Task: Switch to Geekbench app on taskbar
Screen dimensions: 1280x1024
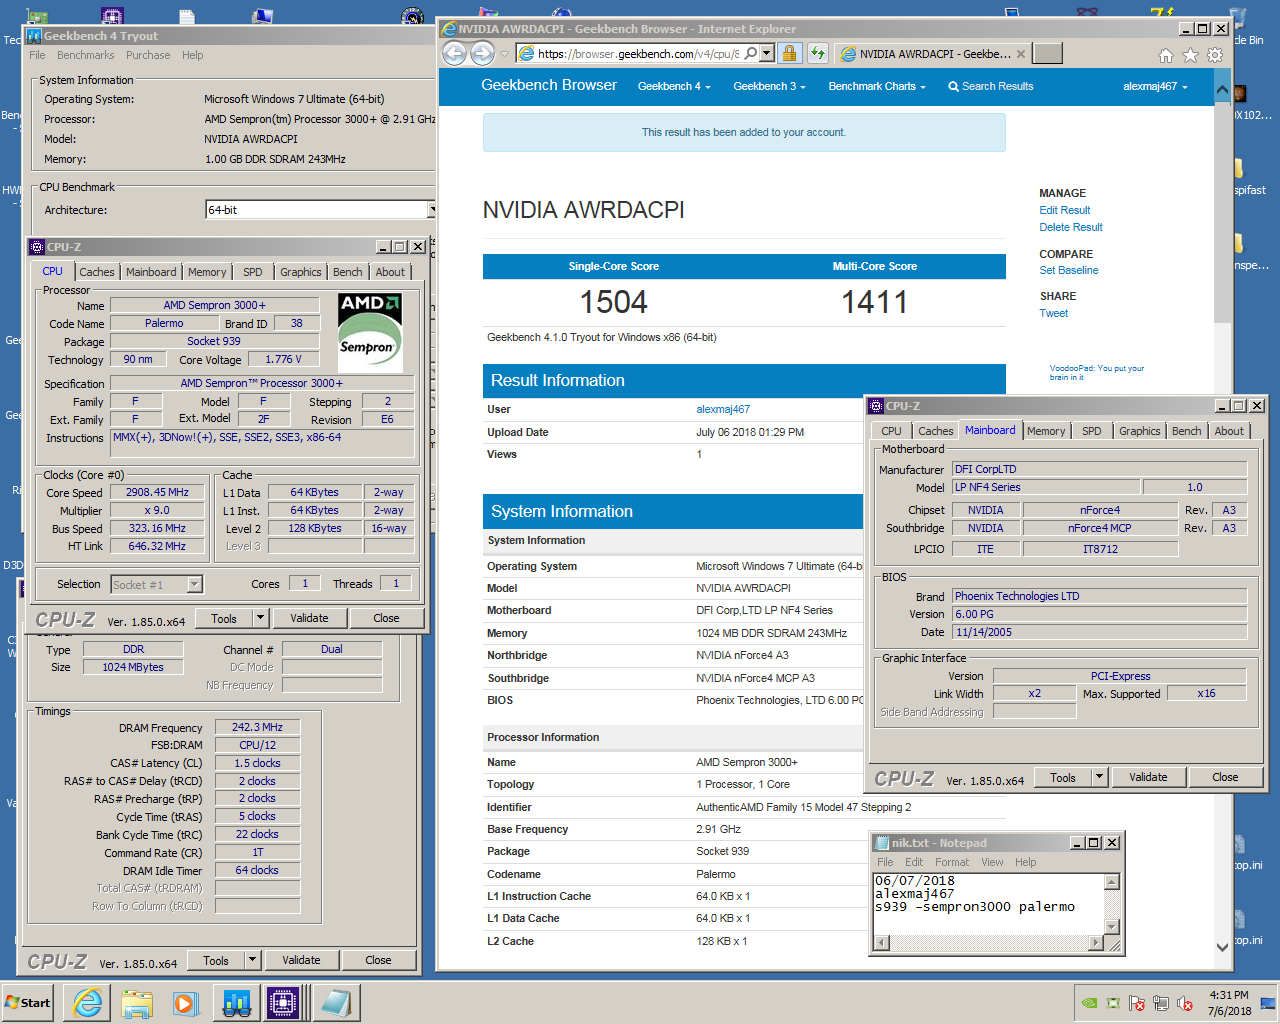Action: 236,1003
